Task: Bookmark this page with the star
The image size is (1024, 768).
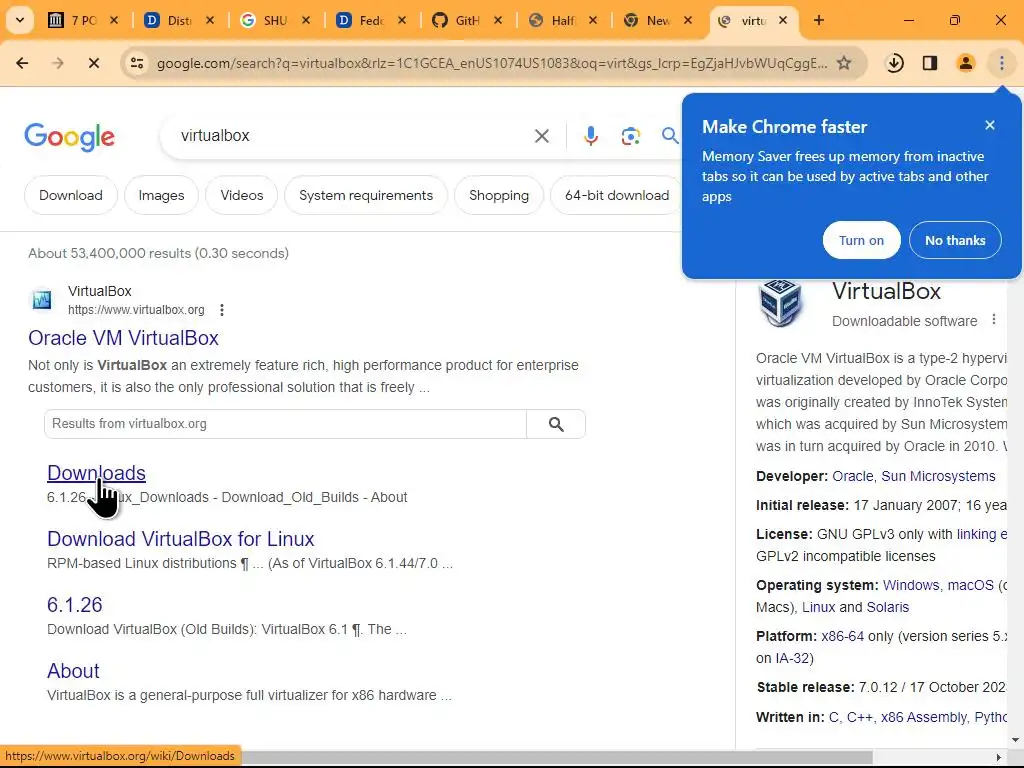Action: (844, 63)
